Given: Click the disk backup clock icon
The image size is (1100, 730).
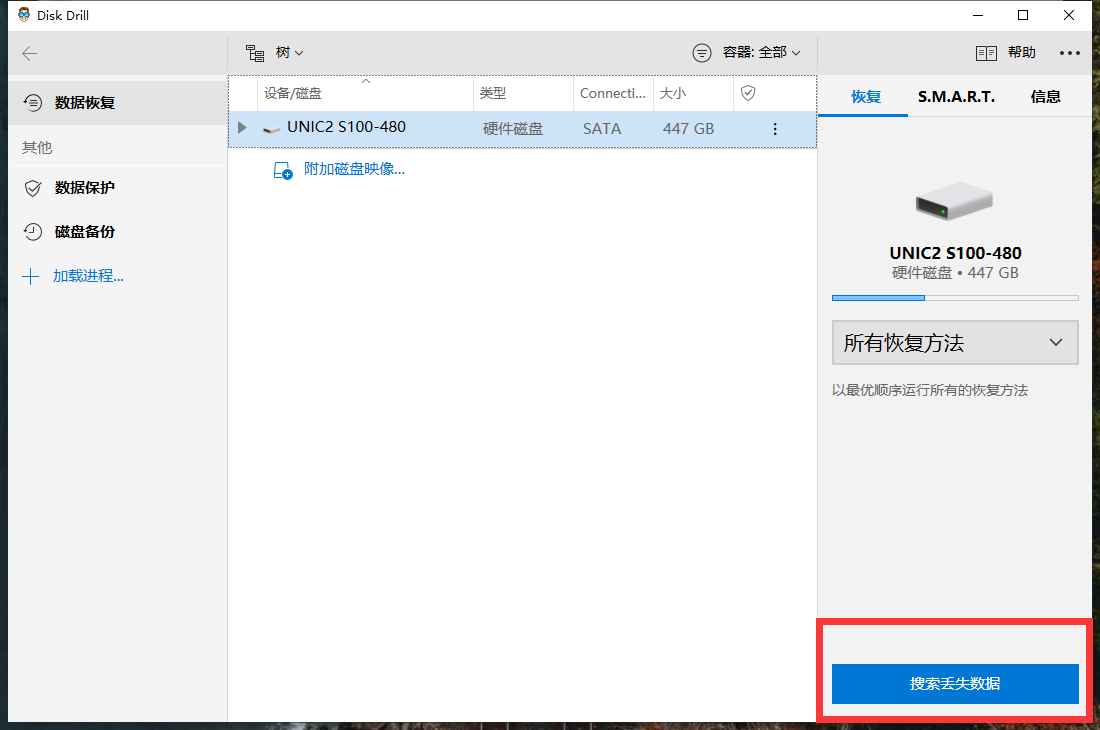Looking at the screenshot, I should pos(33,232).
